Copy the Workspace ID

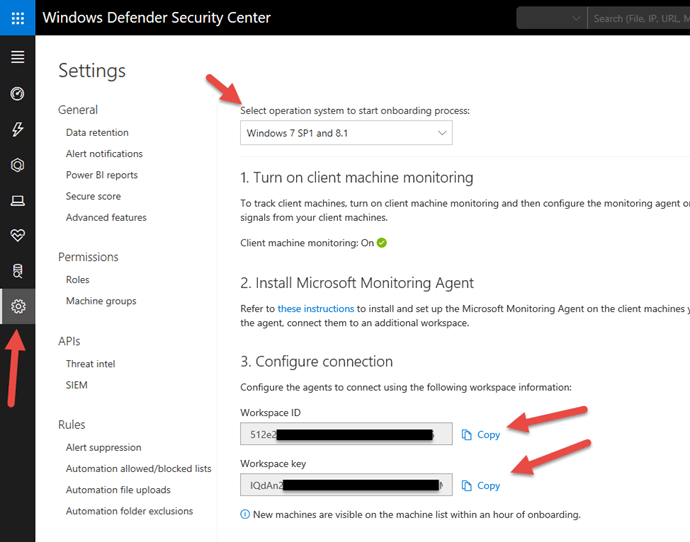(x=481, y=435)
